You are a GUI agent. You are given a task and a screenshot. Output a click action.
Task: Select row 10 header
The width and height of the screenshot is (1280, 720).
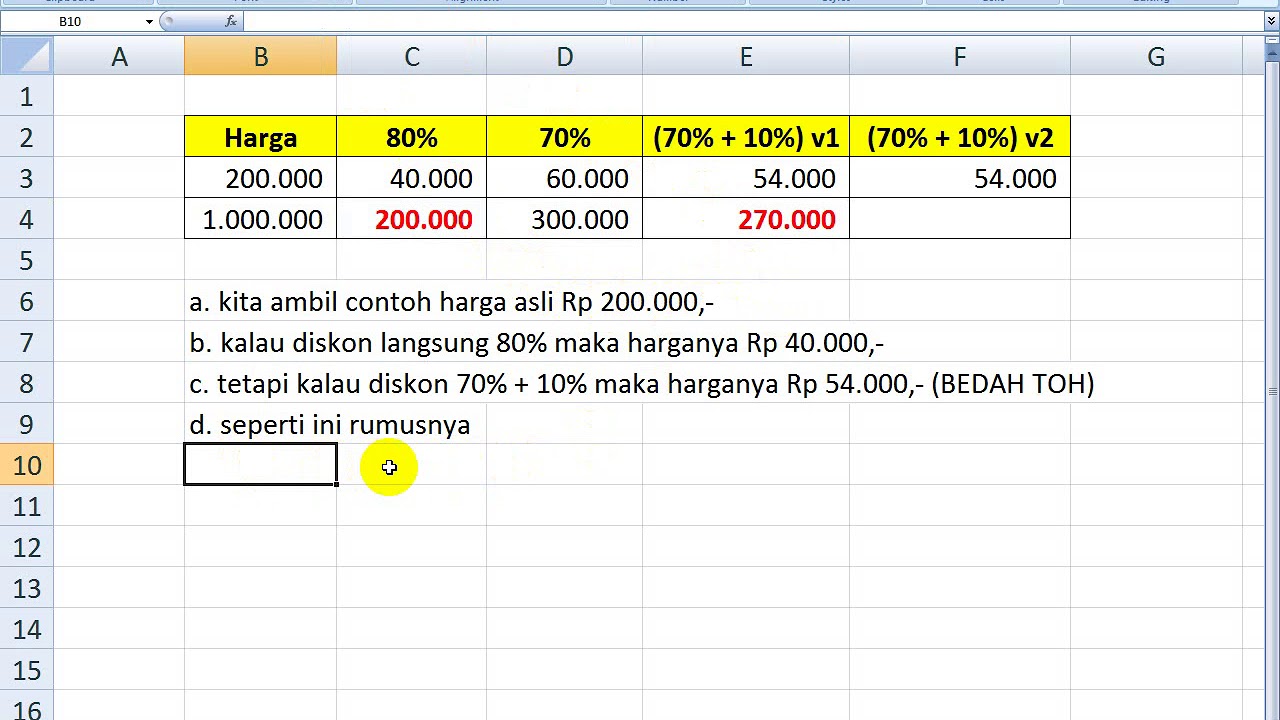26,465
